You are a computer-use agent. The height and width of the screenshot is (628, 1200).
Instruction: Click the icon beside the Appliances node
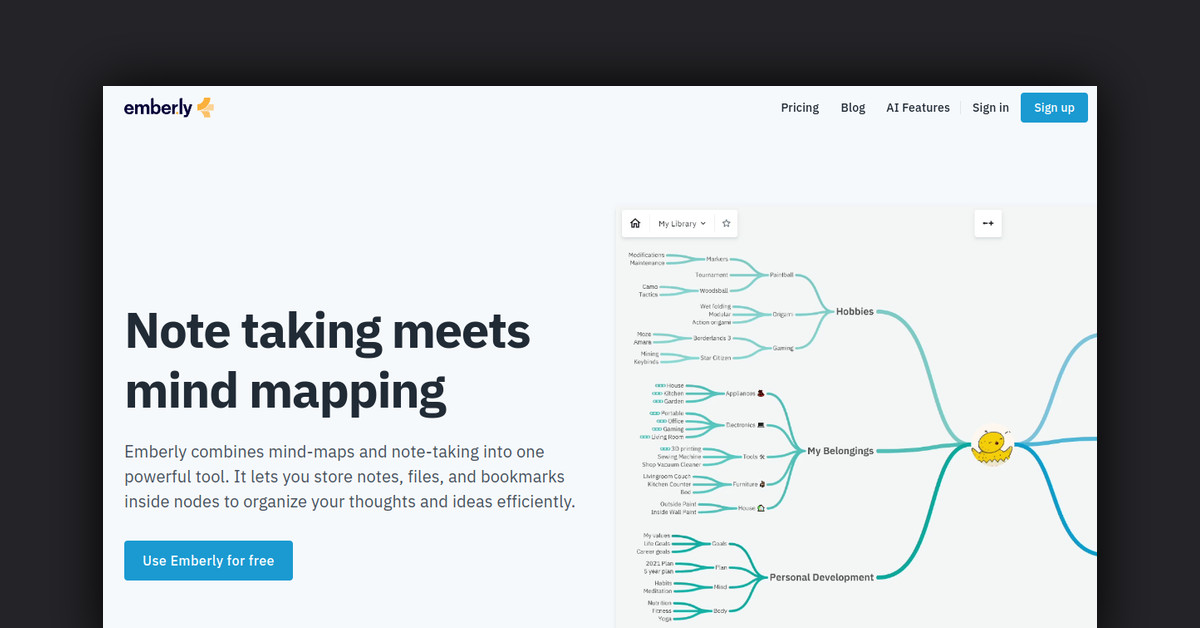pos(761,394)
